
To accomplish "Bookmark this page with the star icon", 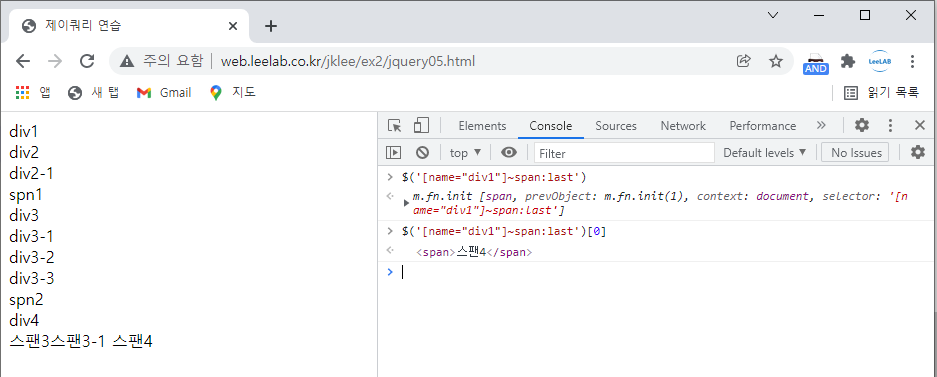I will pos(776,61).
